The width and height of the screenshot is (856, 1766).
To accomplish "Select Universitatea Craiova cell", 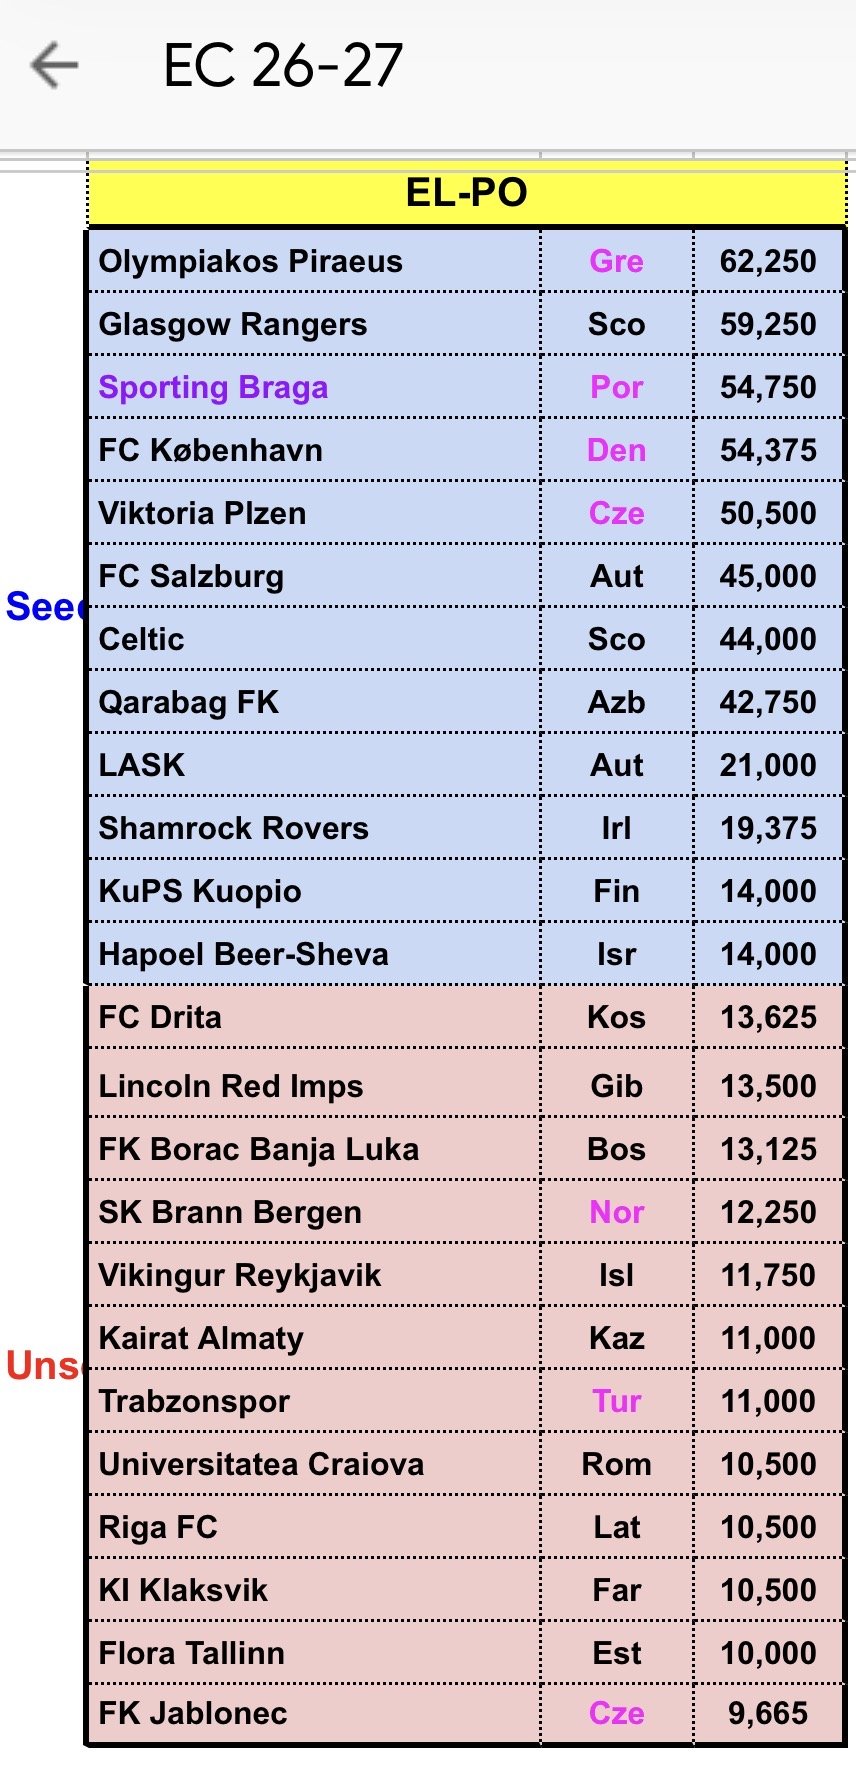I will pos(261,1465).
